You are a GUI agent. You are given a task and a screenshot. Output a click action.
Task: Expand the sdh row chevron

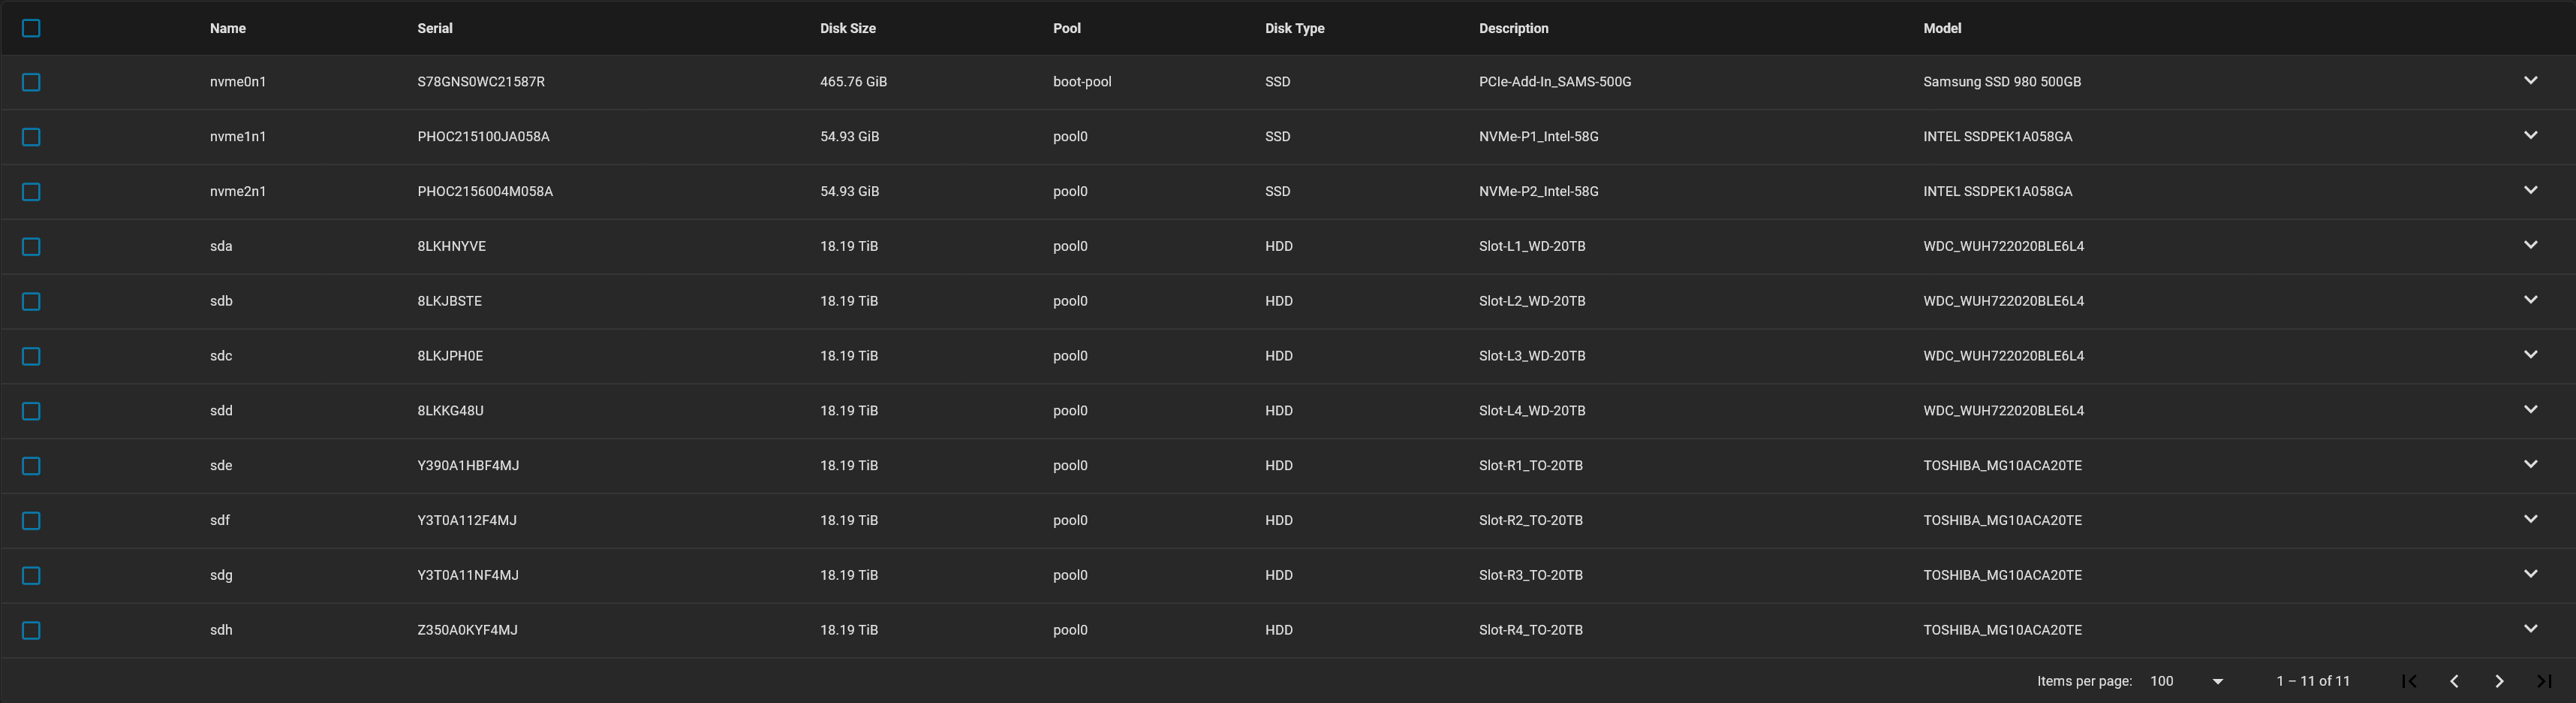point(2530,629)
